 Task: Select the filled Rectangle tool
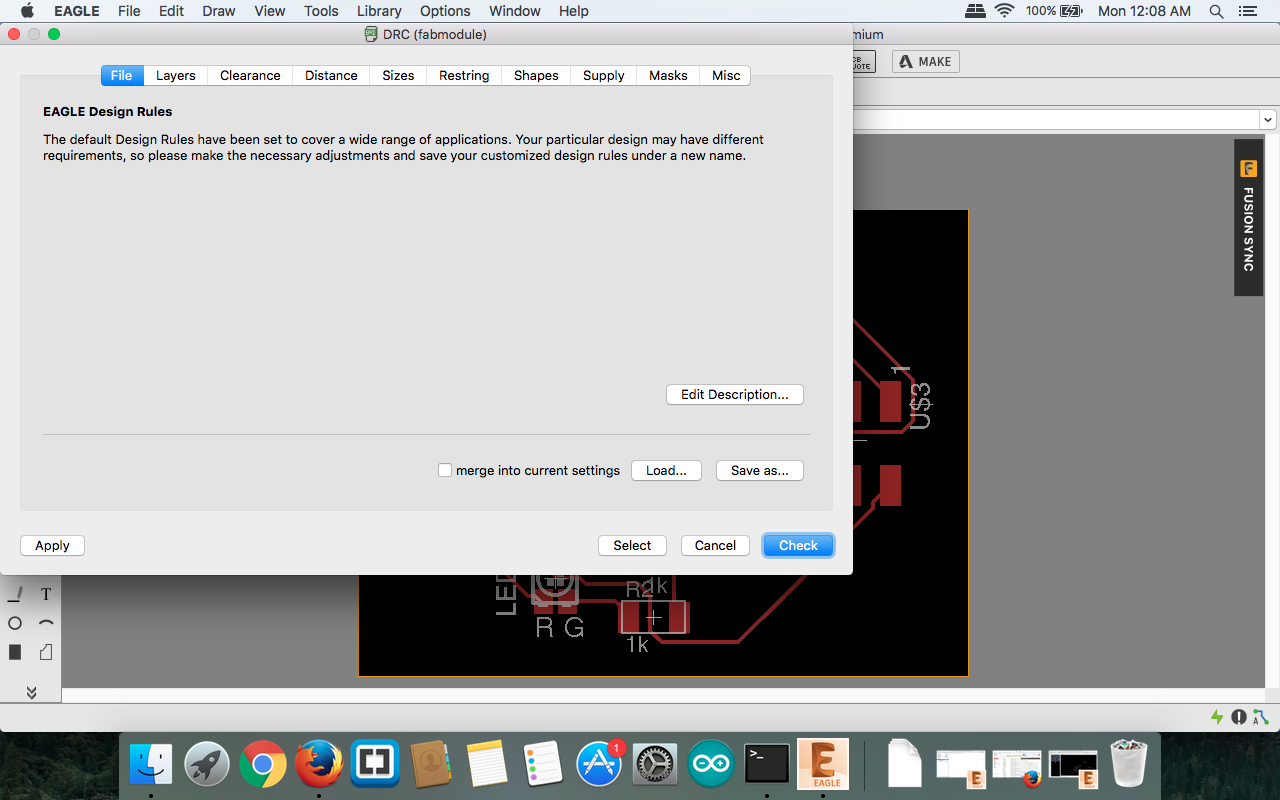click(x=15, y=652)
